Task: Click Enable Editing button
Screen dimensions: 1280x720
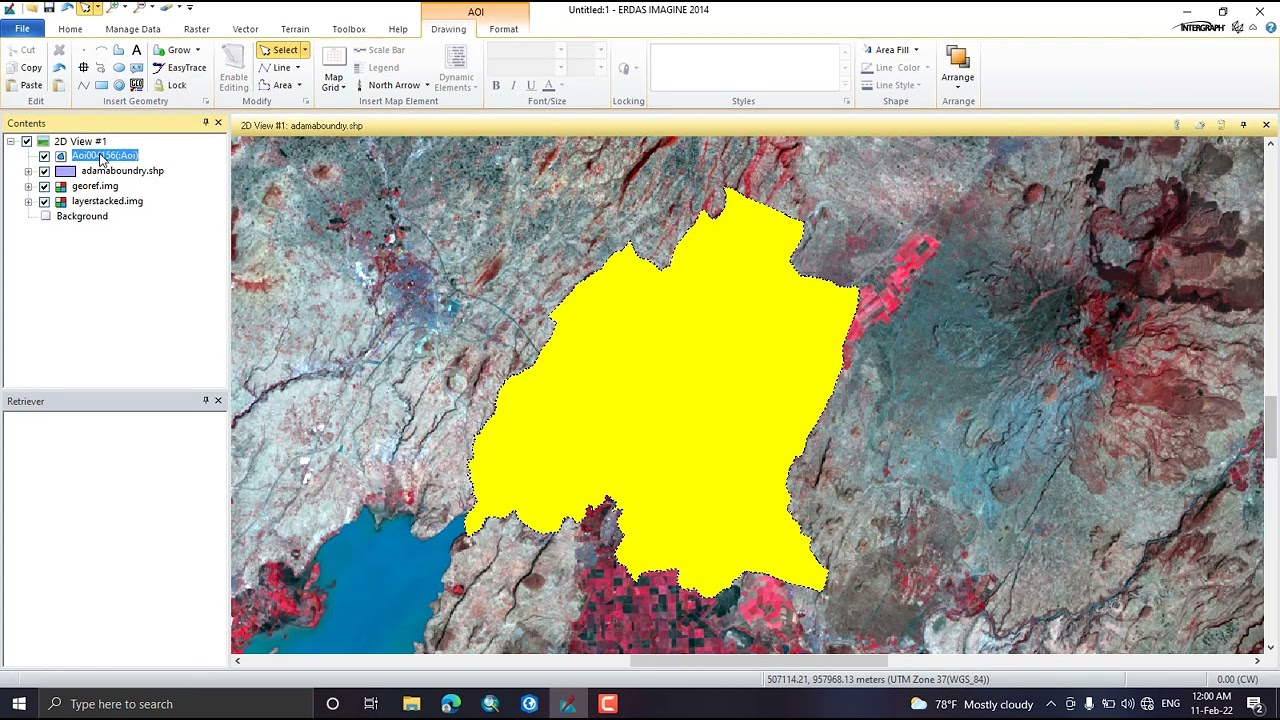Action: (233, 69)
